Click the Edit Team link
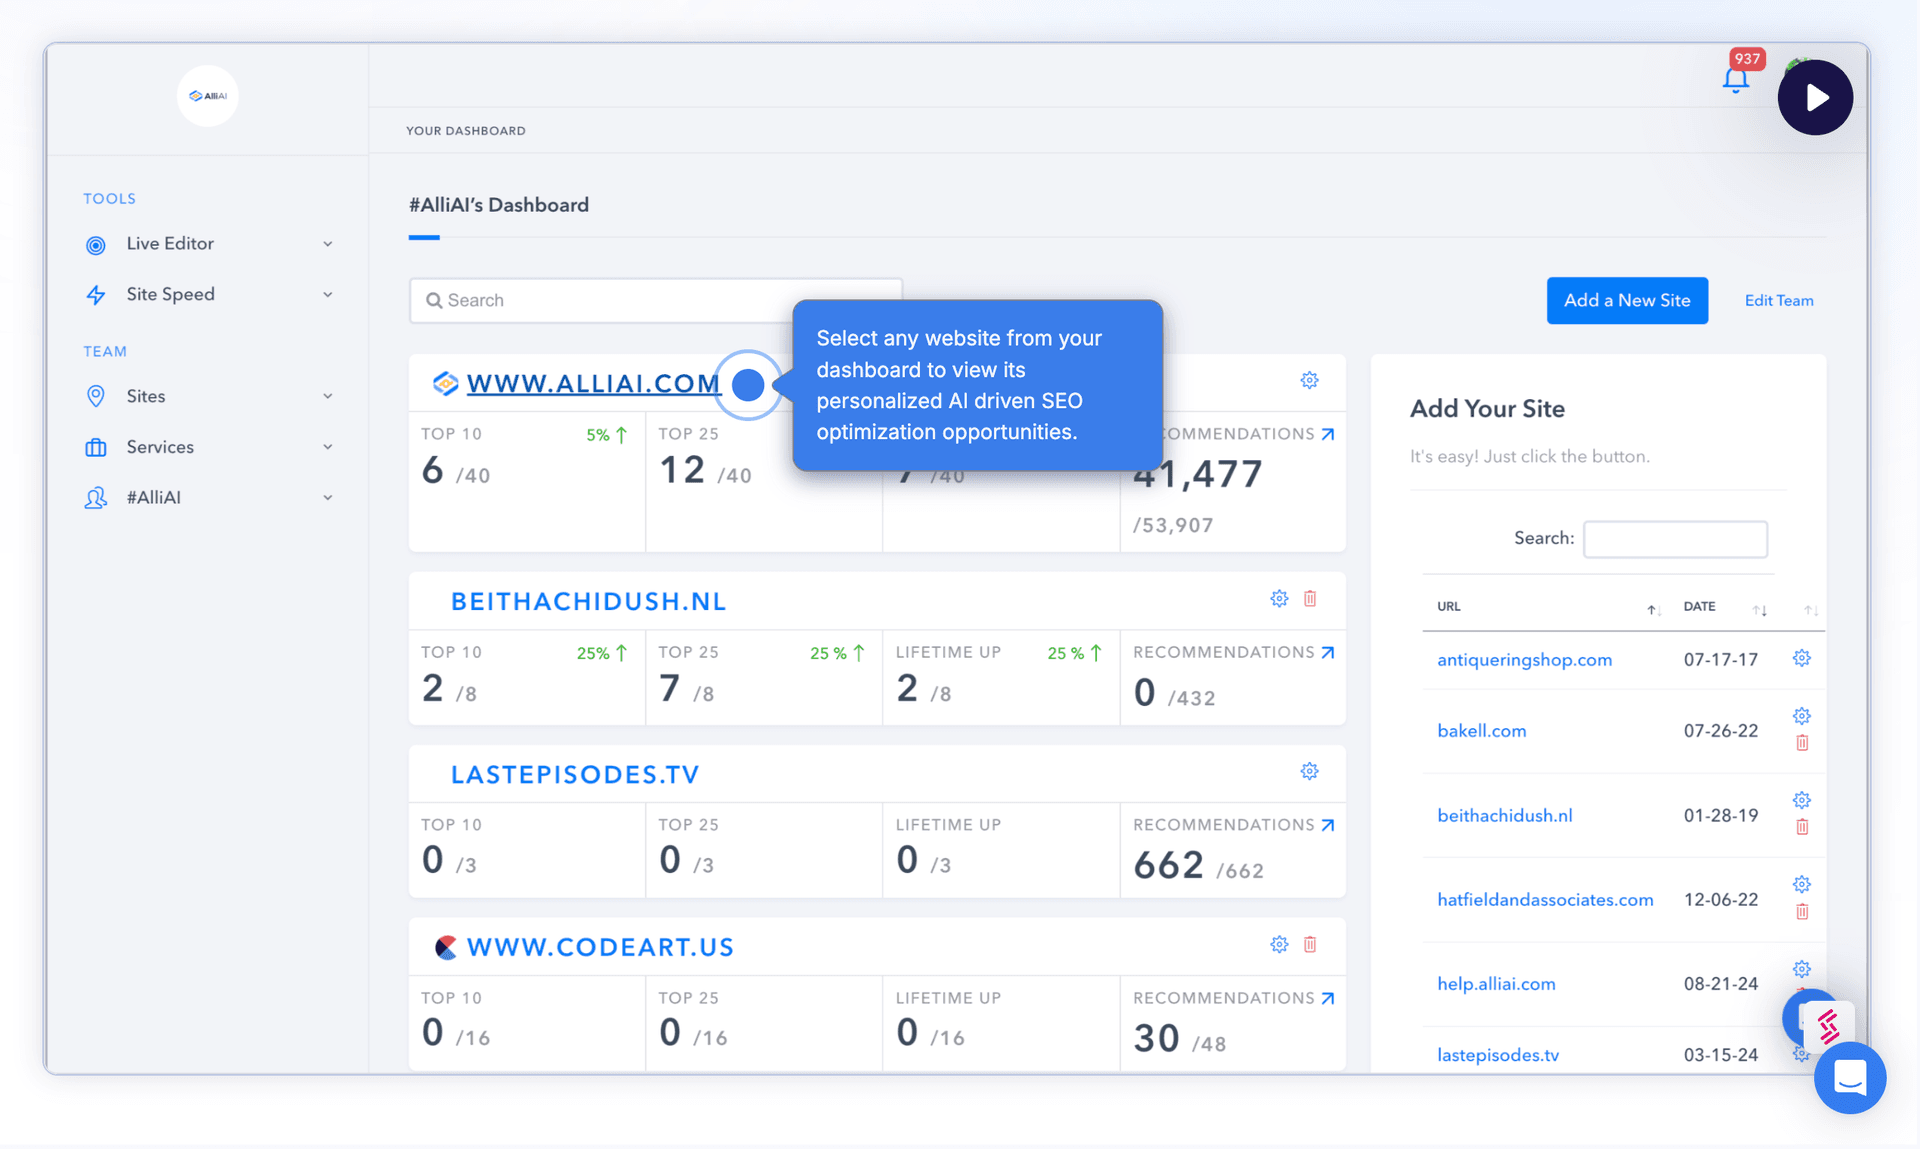 (1778, 300)
